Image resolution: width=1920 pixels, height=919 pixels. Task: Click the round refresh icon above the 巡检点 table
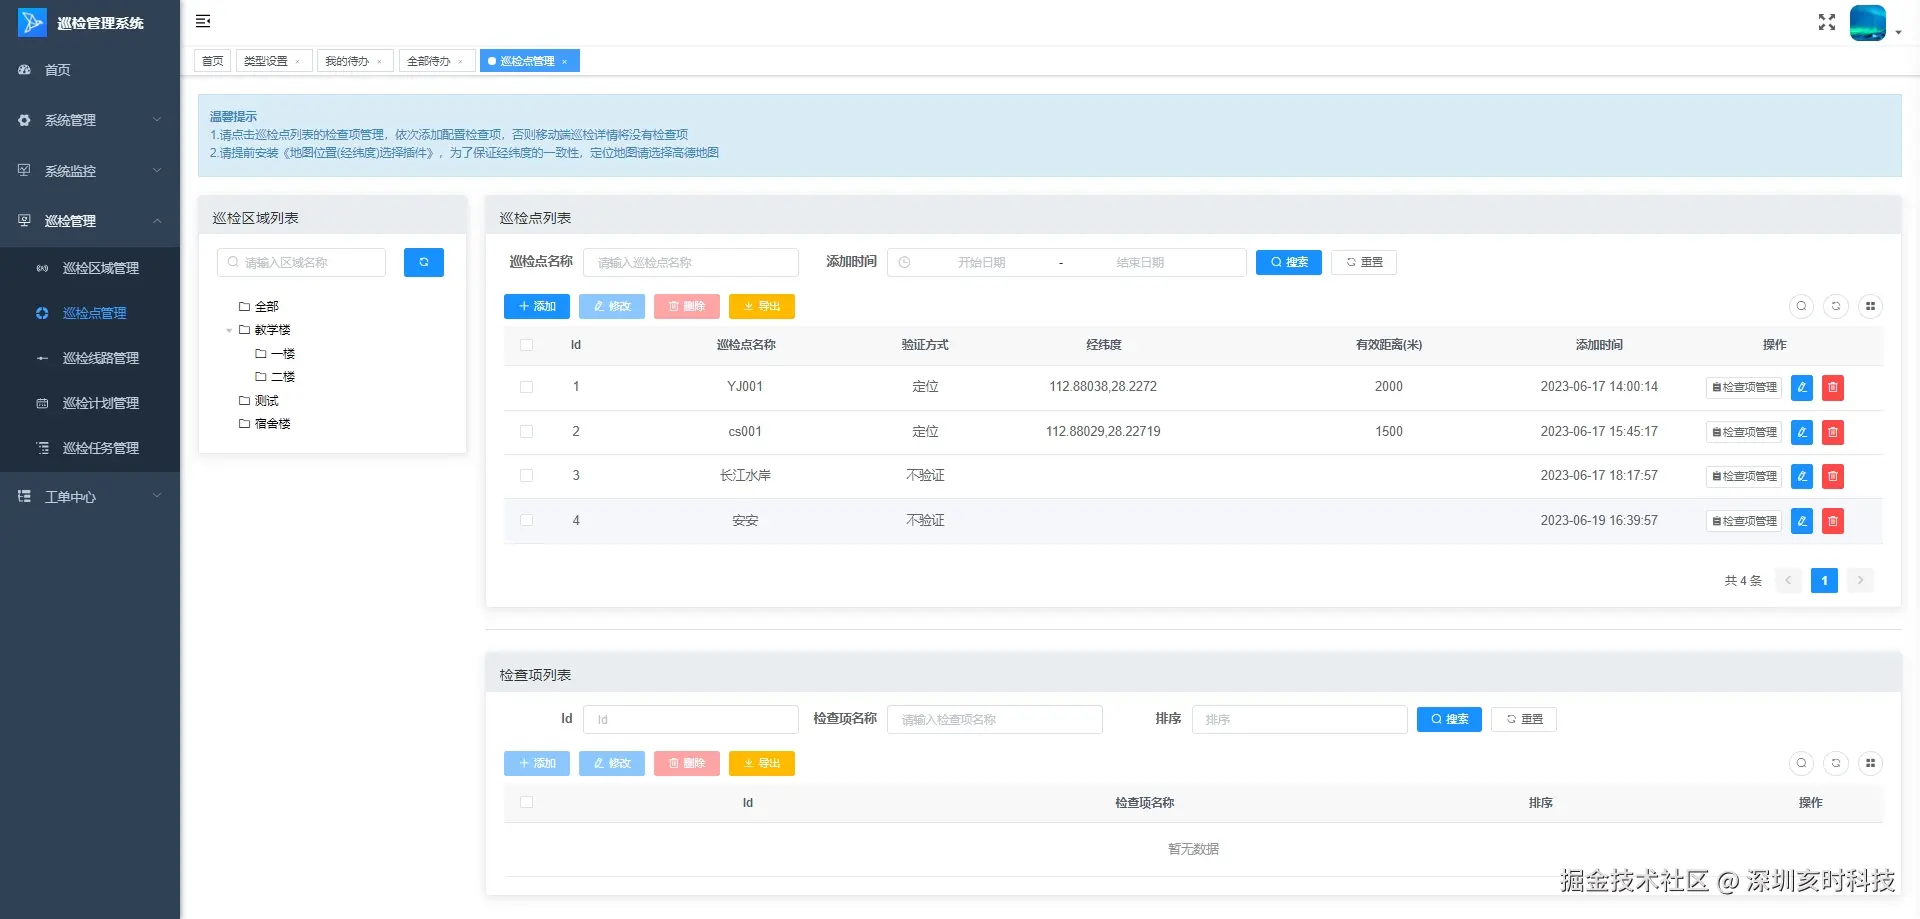click(x=1835, y=306)
